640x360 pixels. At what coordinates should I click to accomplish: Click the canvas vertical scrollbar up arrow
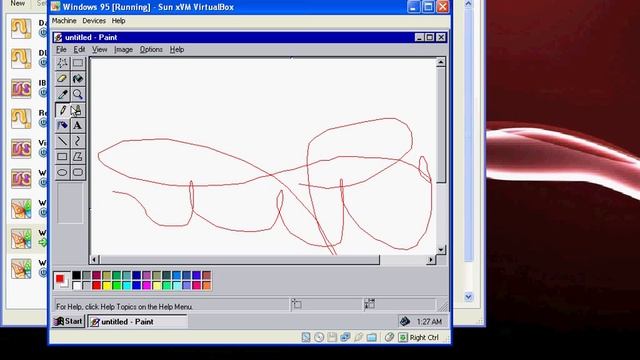tap(441, 62)
